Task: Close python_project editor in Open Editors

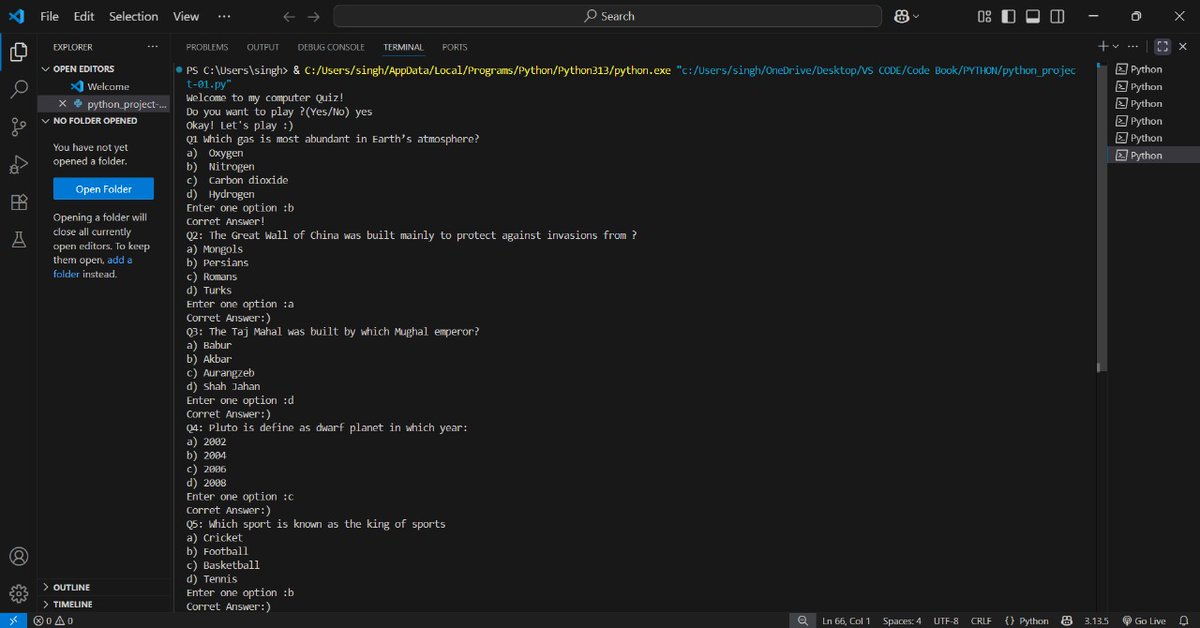Action: point(62,104)
